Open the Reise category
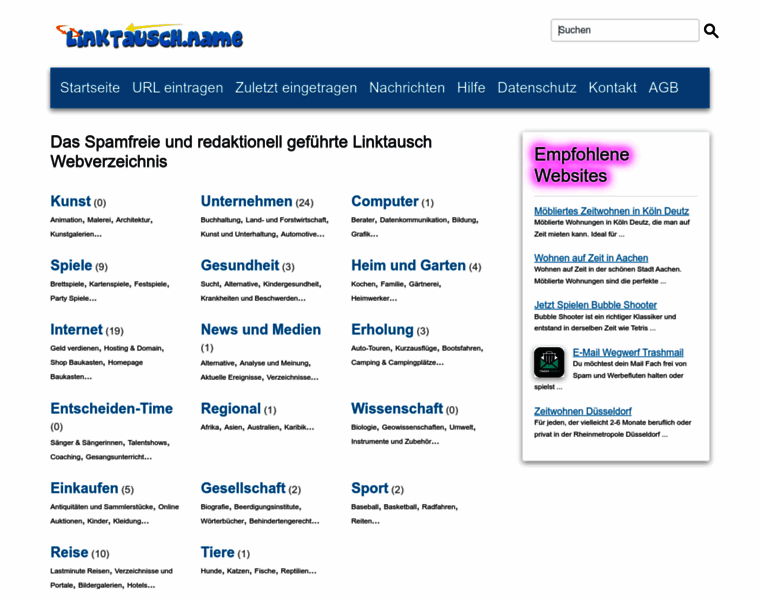This screenshot has height=600, width=760. pos(69,552)
